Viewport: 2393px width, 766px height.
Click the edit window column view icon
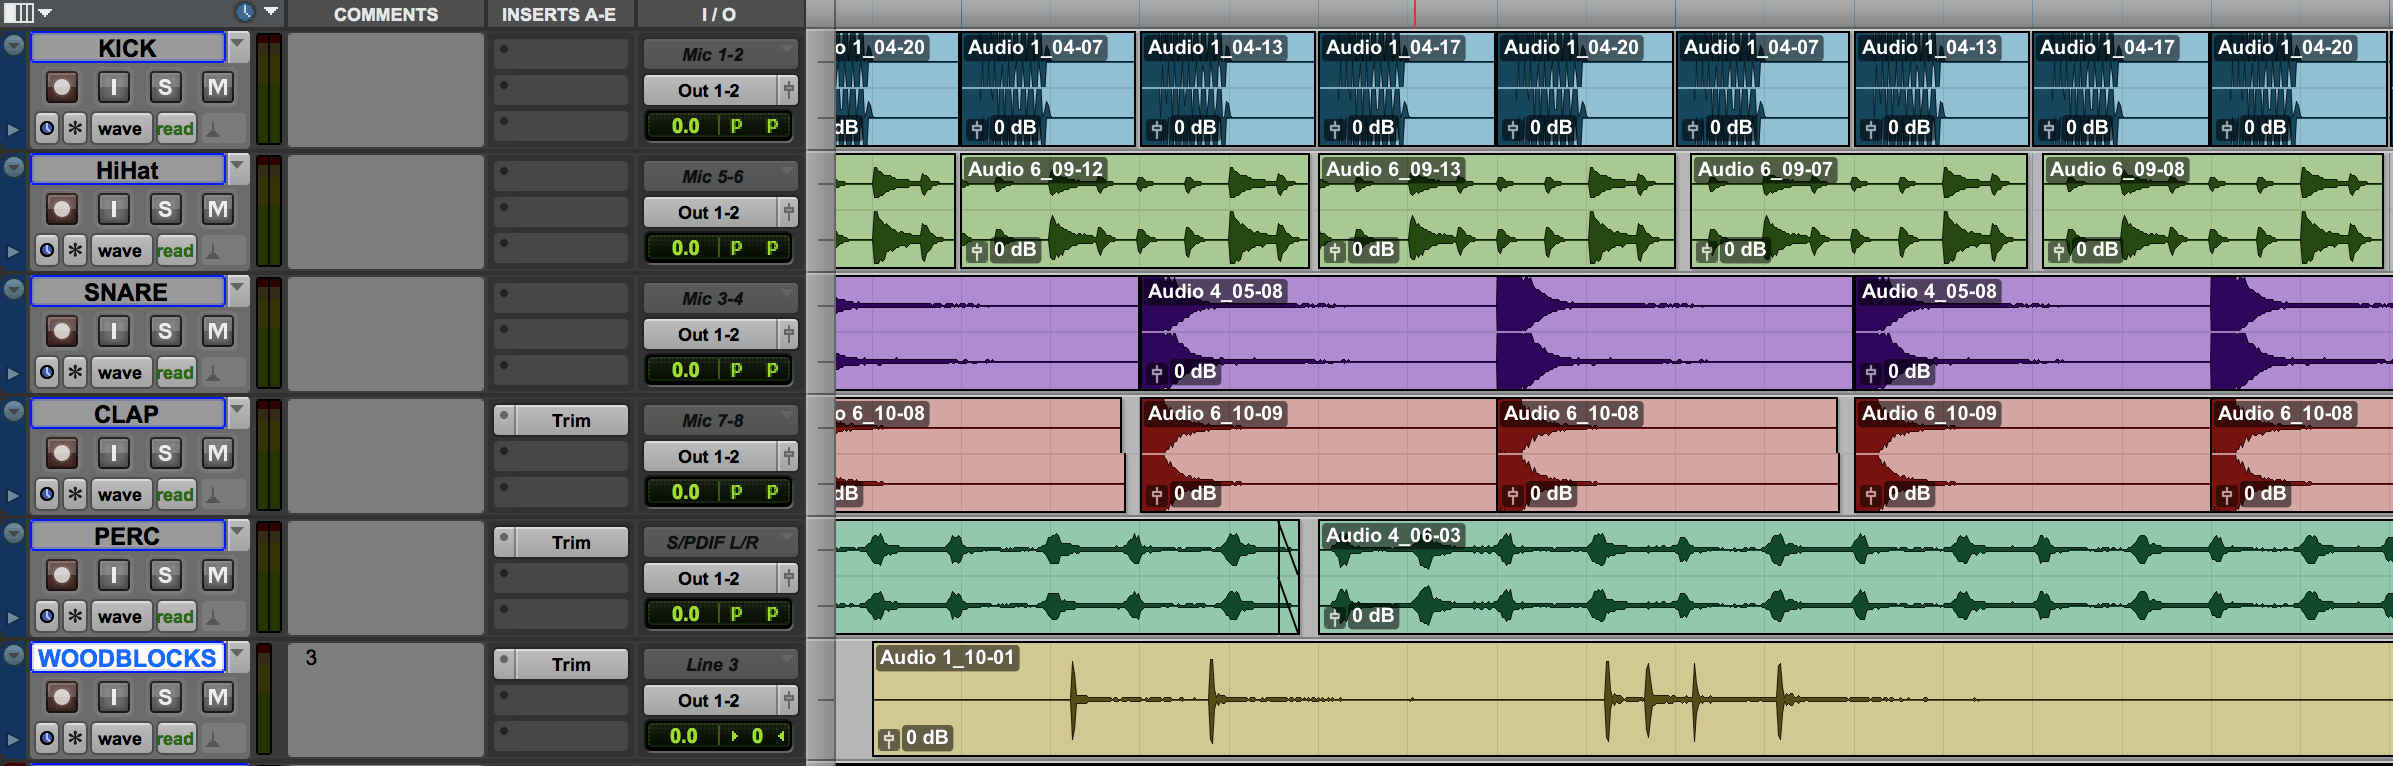[x=20, y=13]
